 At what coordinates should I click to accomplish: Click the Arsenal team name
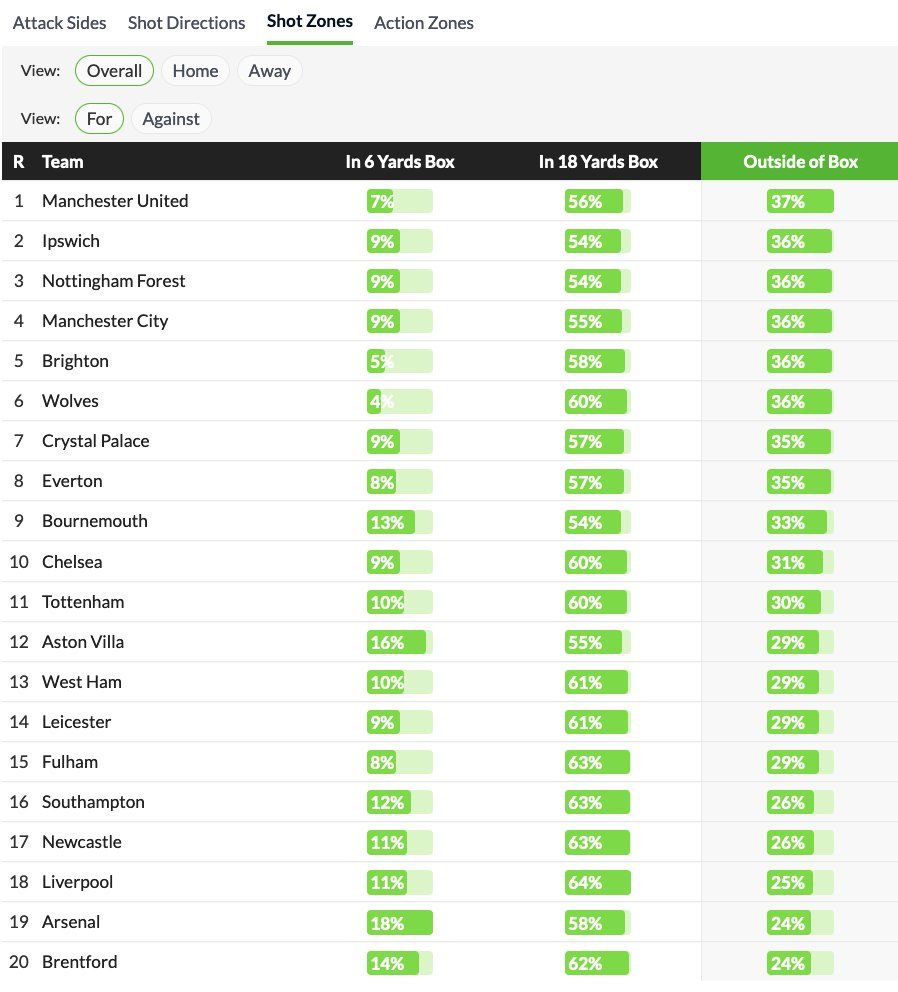[x=71, y=922]
